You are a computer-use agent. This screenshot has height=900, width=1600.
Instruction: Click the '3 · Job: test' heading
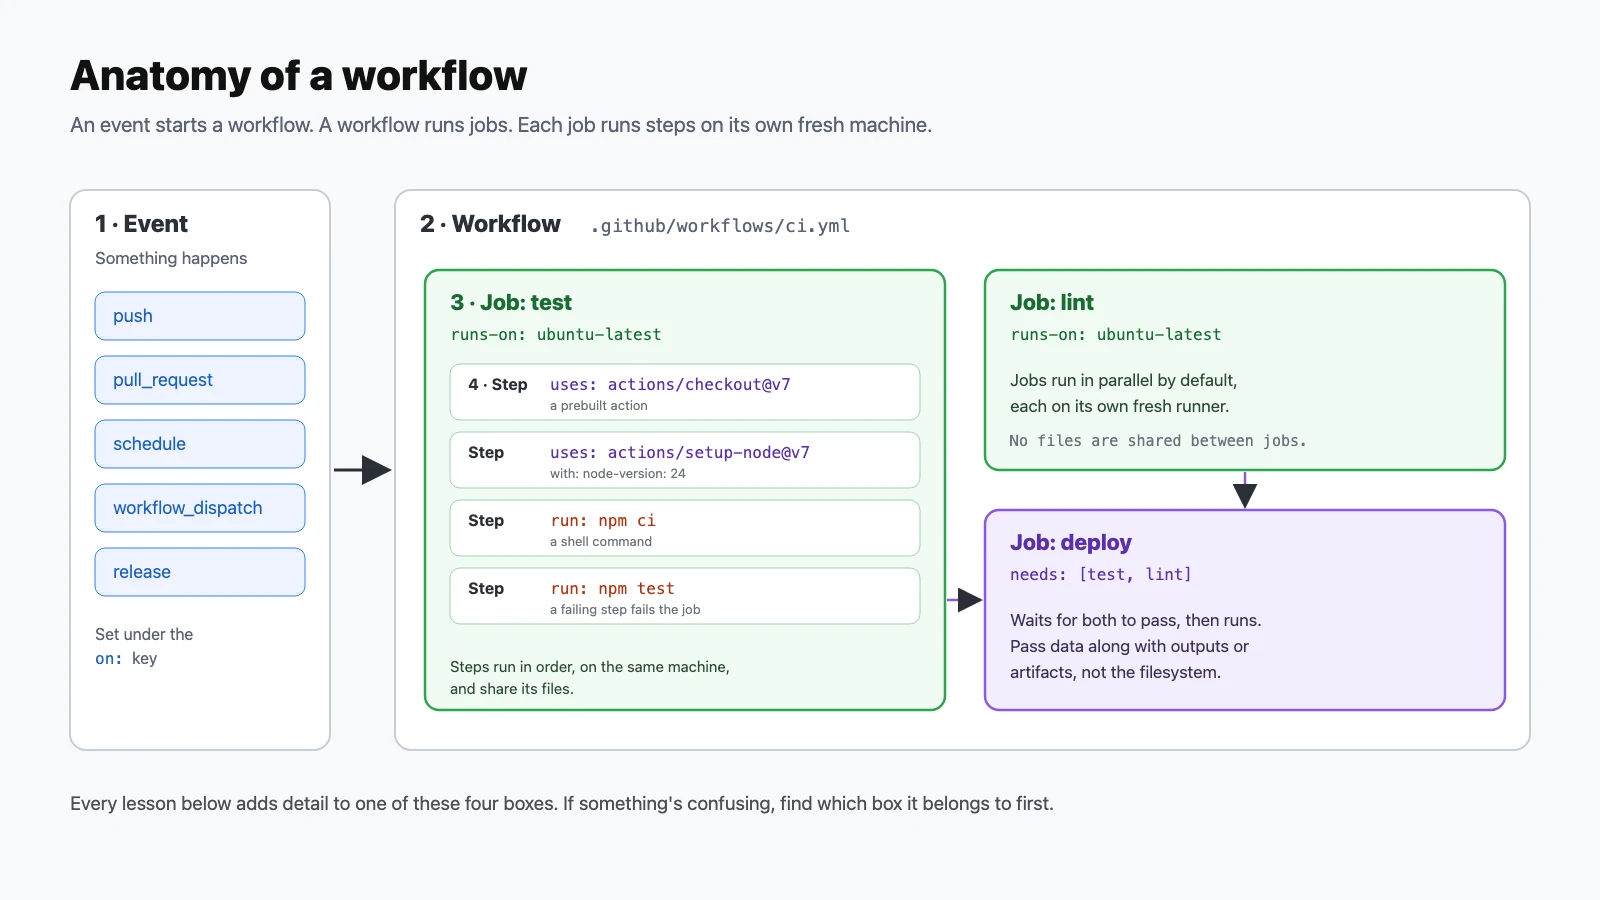pyautogui.click(x=511, y=302)
